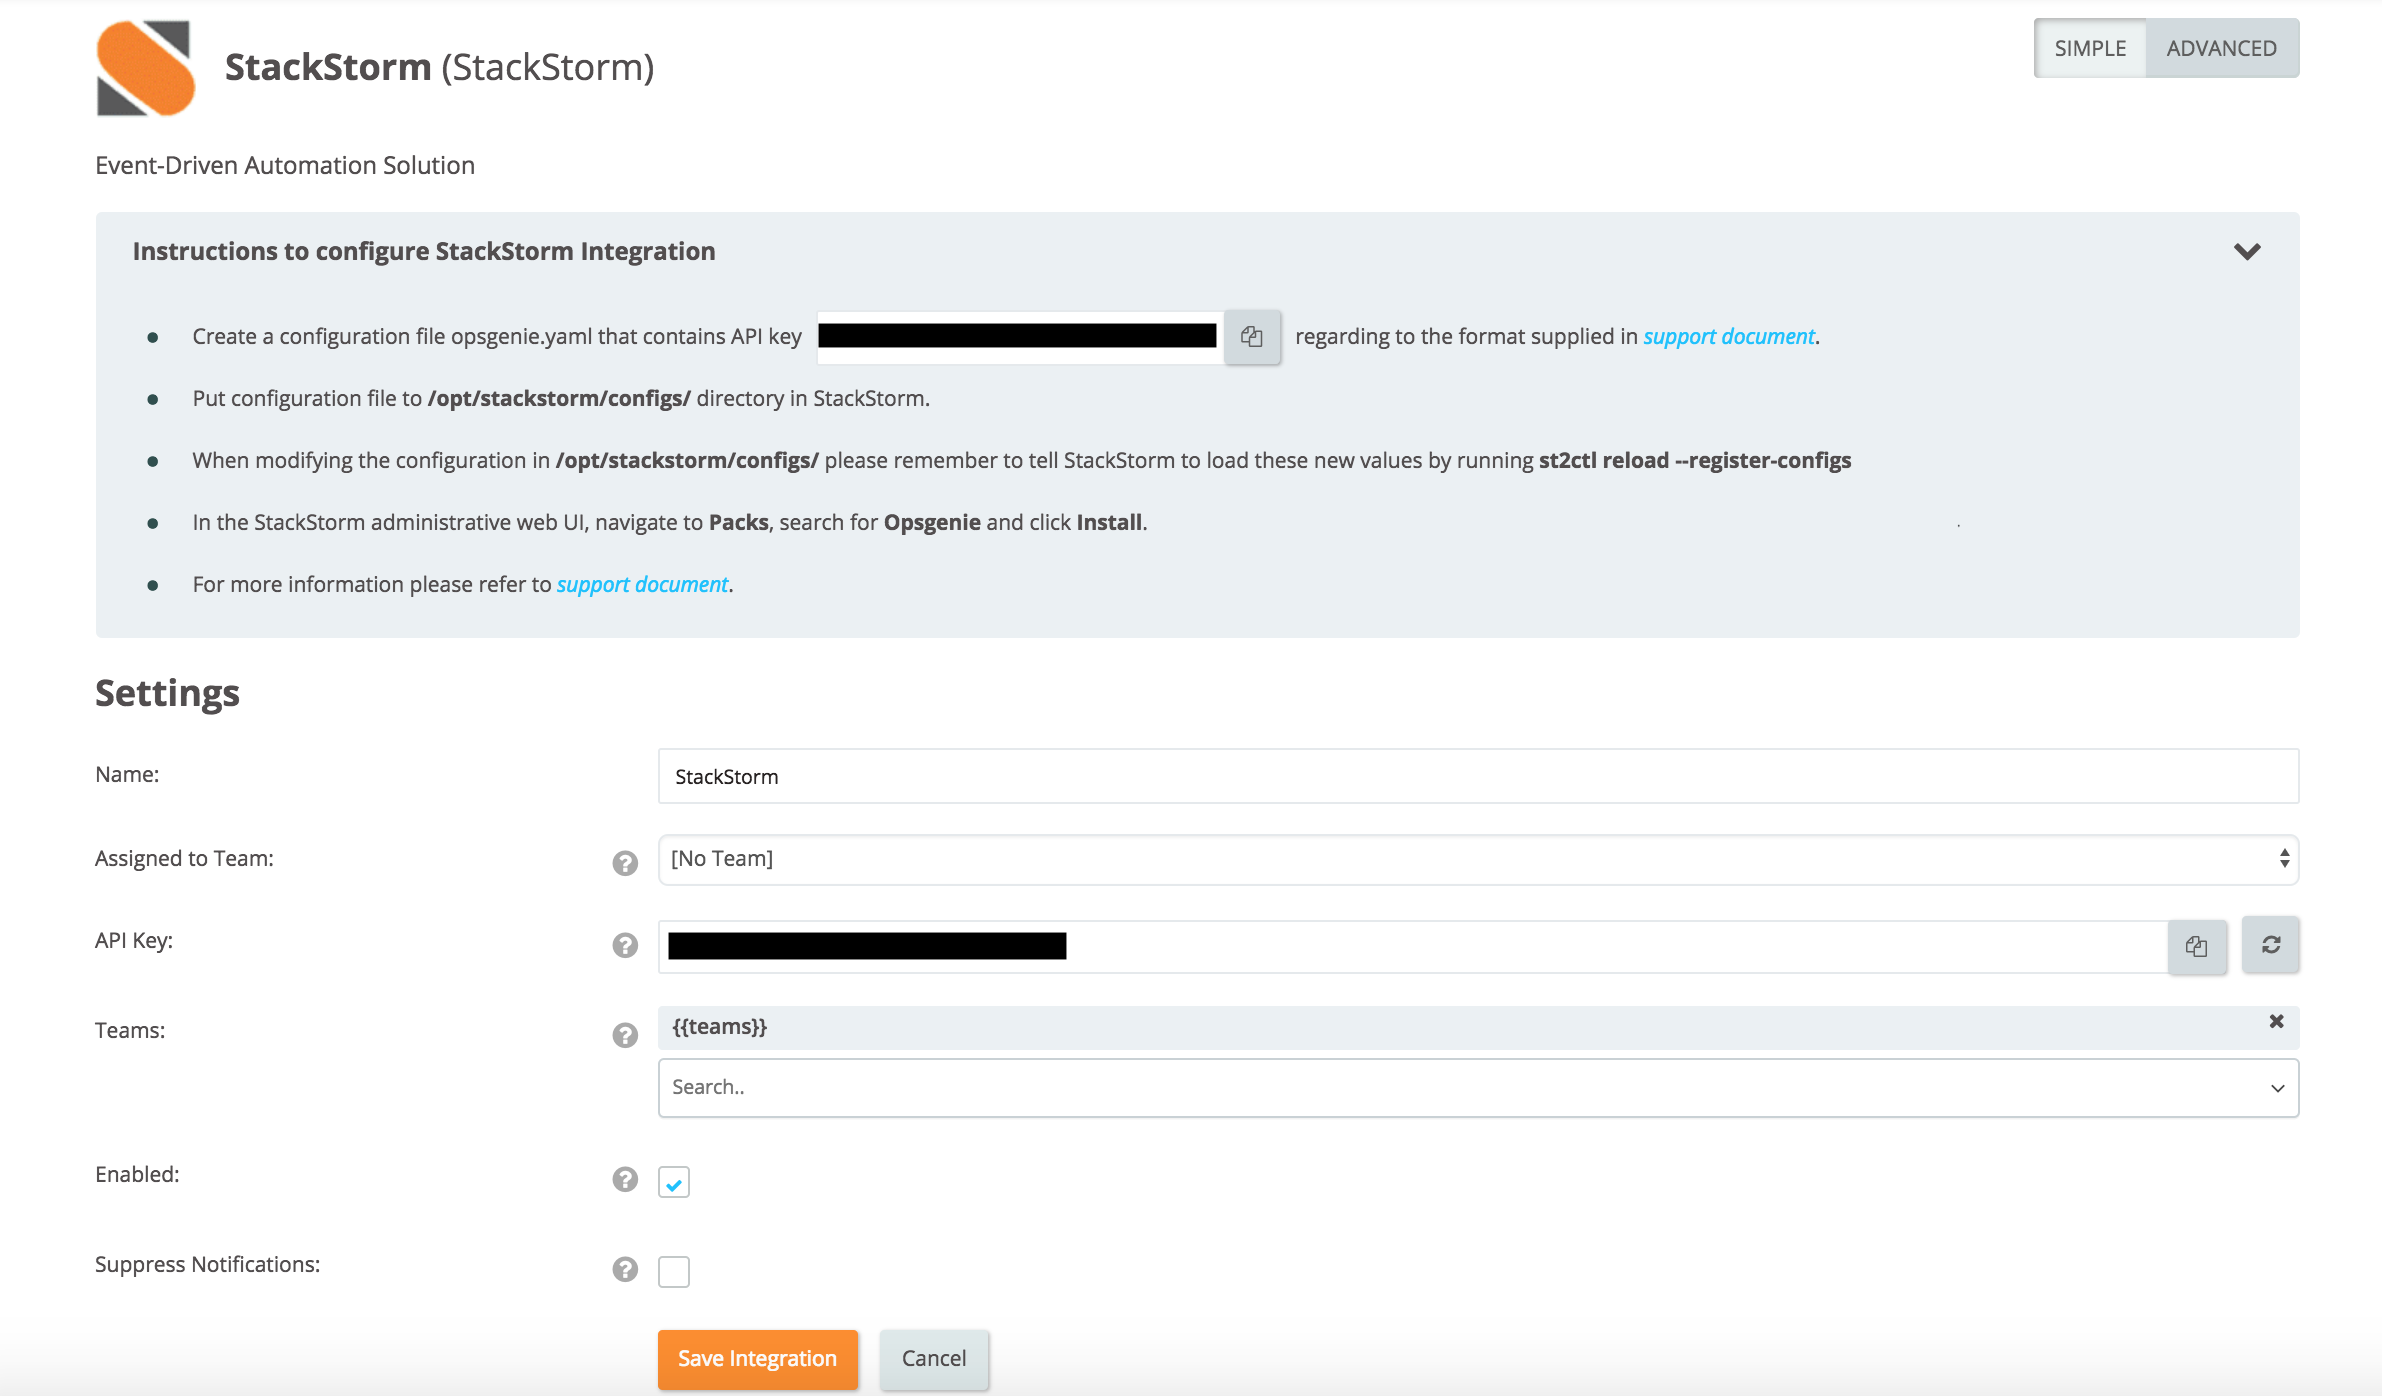Remove the {{teams}} tag
The height and width of the screenshot is (1396, 2382).
[x=2276, y=1021]
